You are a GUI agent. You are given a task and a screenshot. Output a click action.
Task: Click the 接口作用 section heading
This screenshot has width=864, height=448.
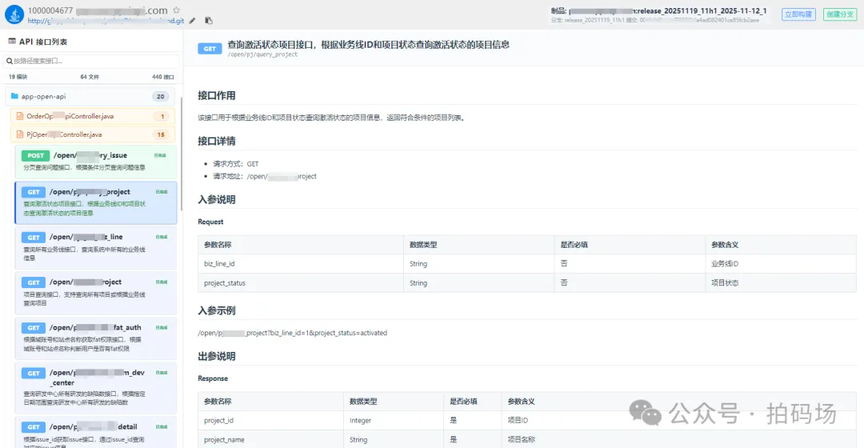(x=217, y=96)
